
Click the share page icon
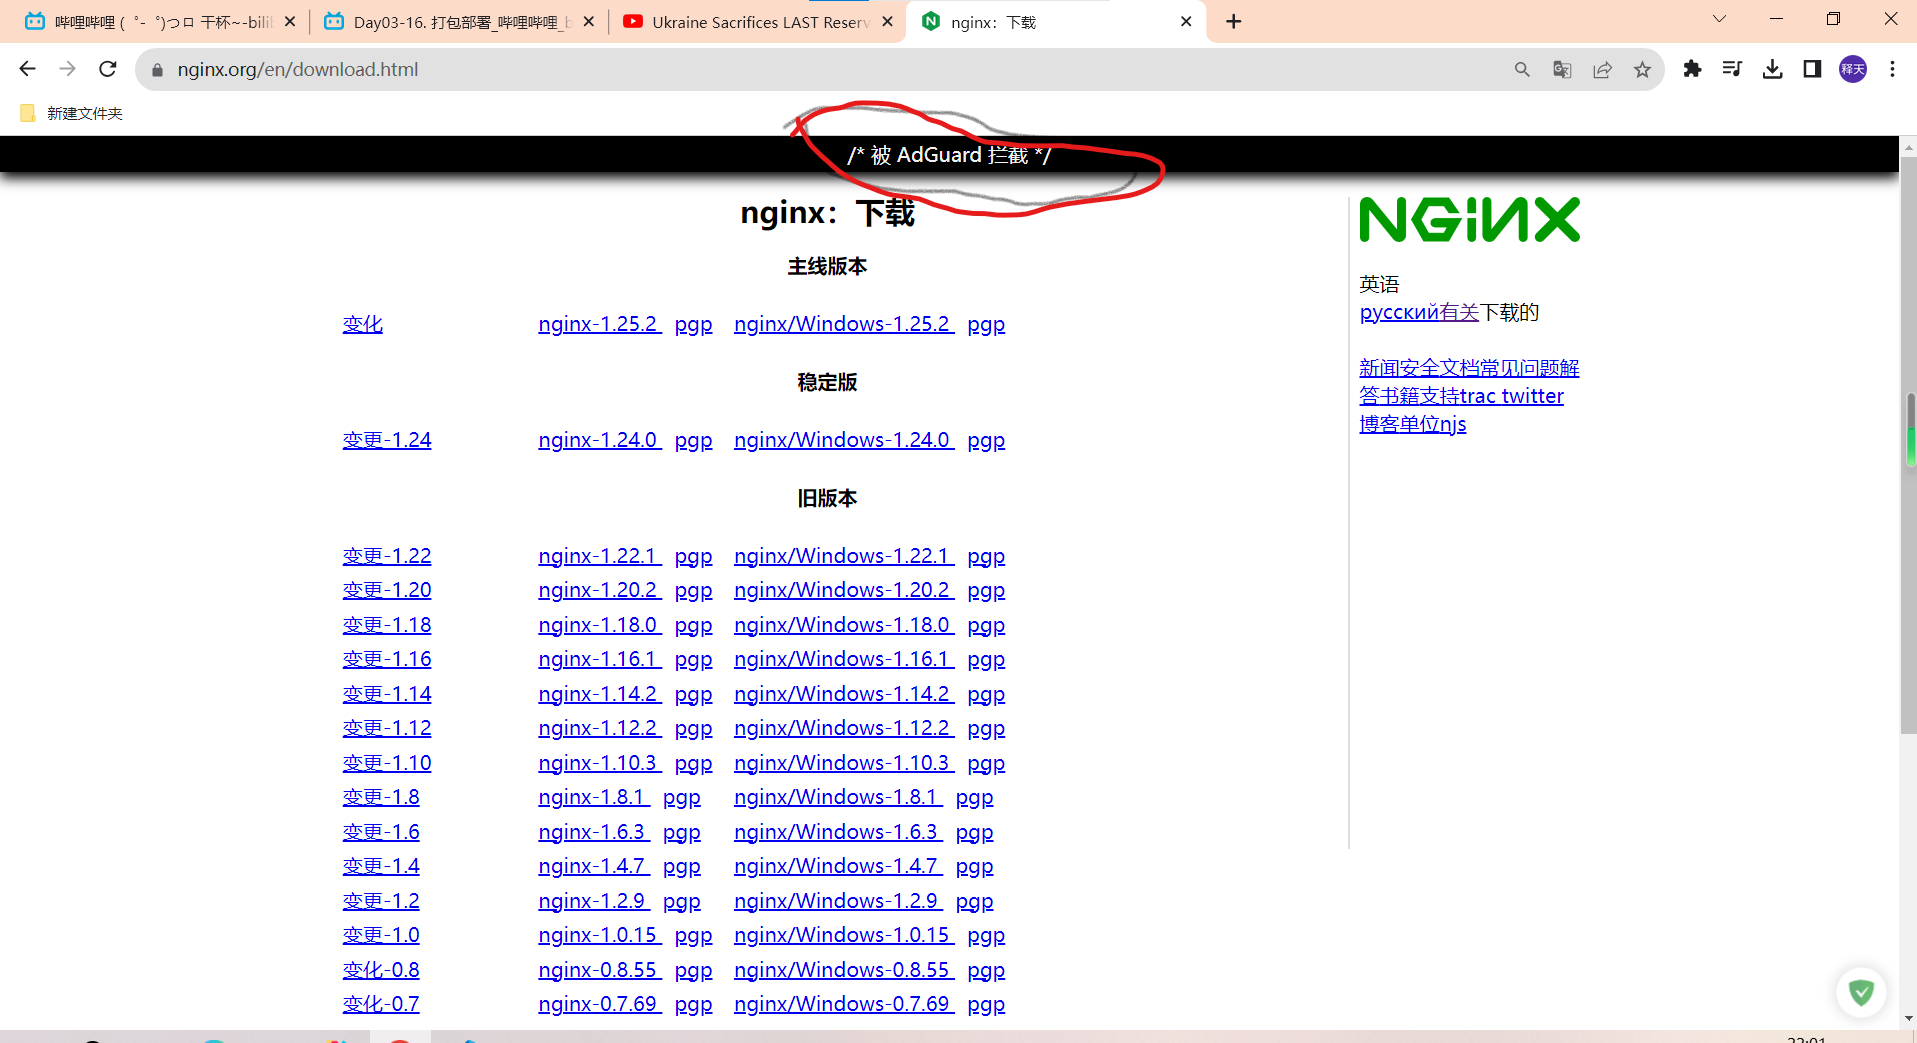(1601, 69)
